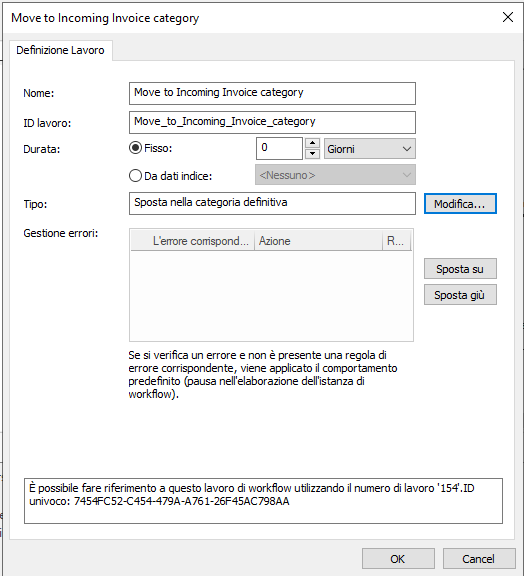524x576 pixels.
Task: Dismiss the dialog with Cancel
Action: point(479,559)
